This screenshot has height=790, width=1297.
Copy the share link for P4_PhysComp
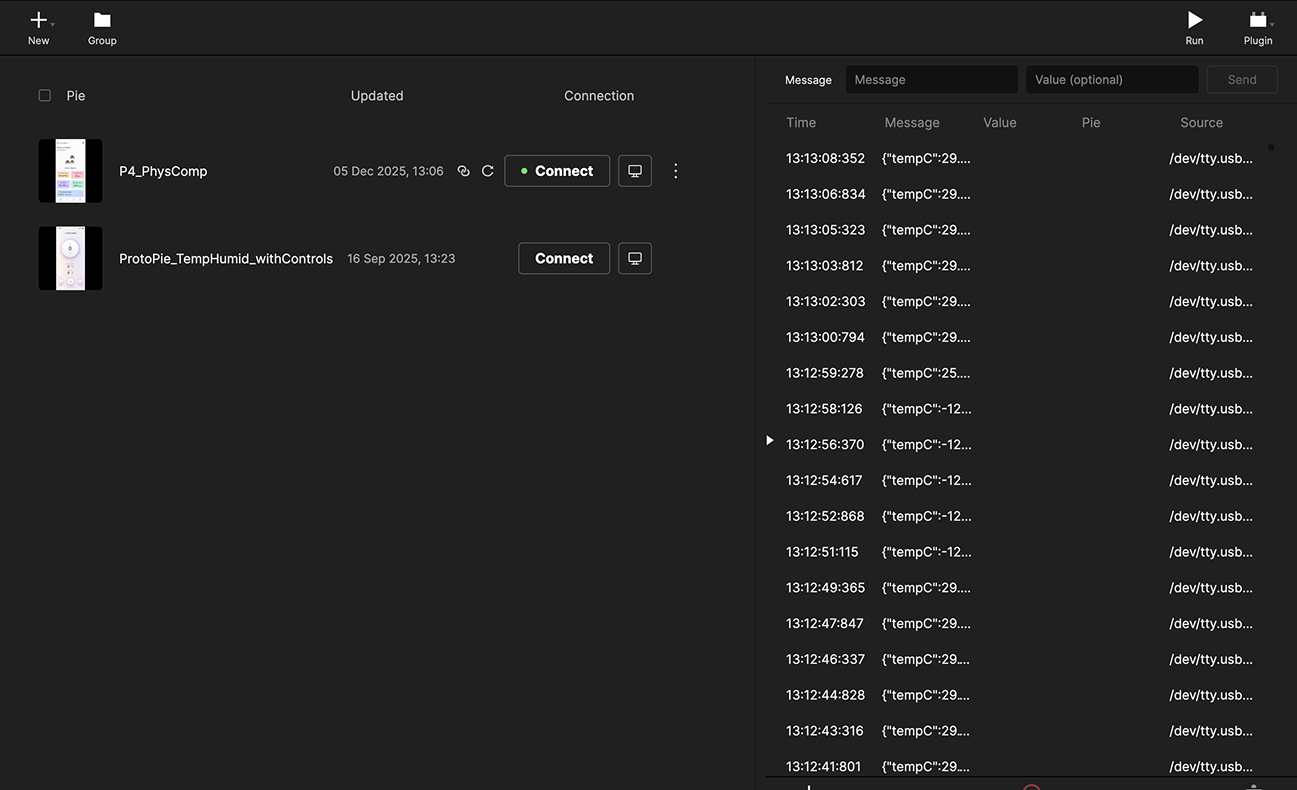point(463,170)
